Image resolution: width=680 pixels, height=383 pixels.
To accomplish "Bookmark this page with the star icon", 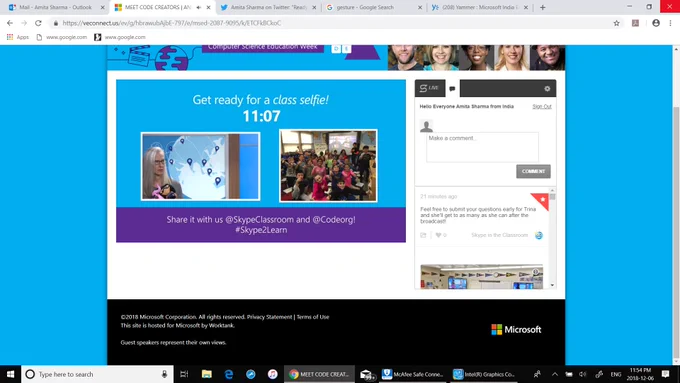I will (x=616, y=23).
